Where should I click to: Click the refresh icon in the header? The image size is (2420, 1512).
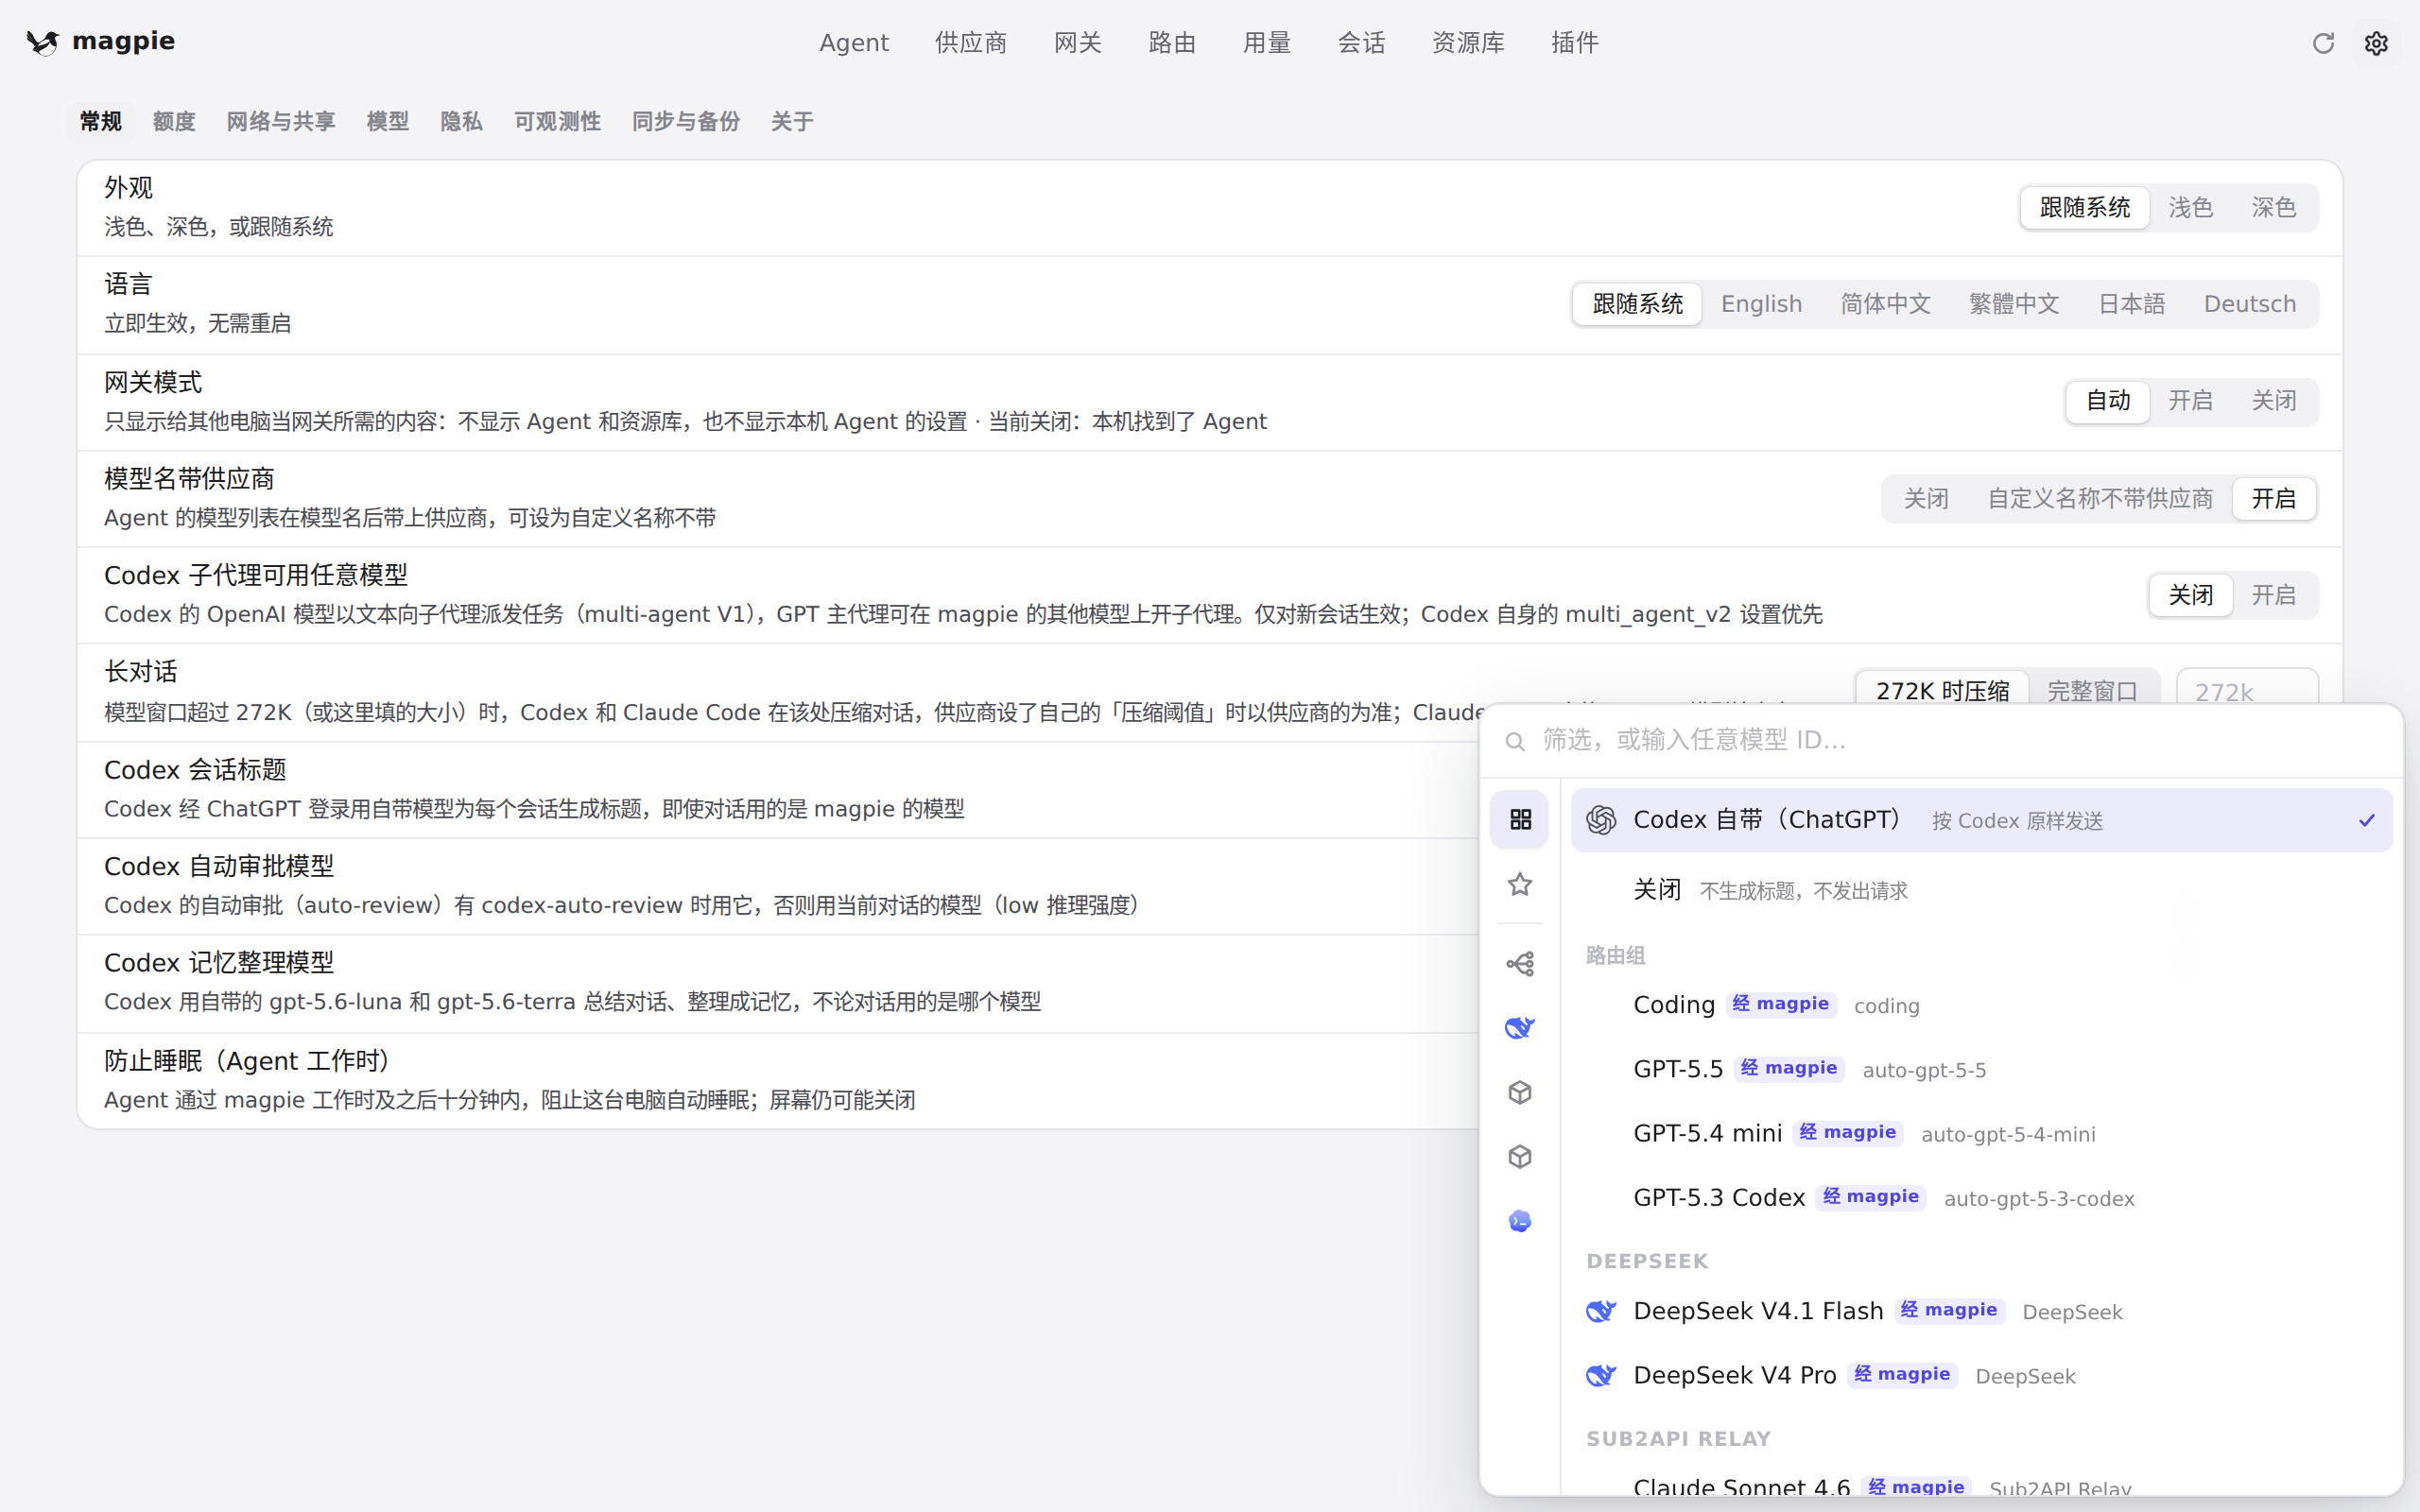[2323, 43]
